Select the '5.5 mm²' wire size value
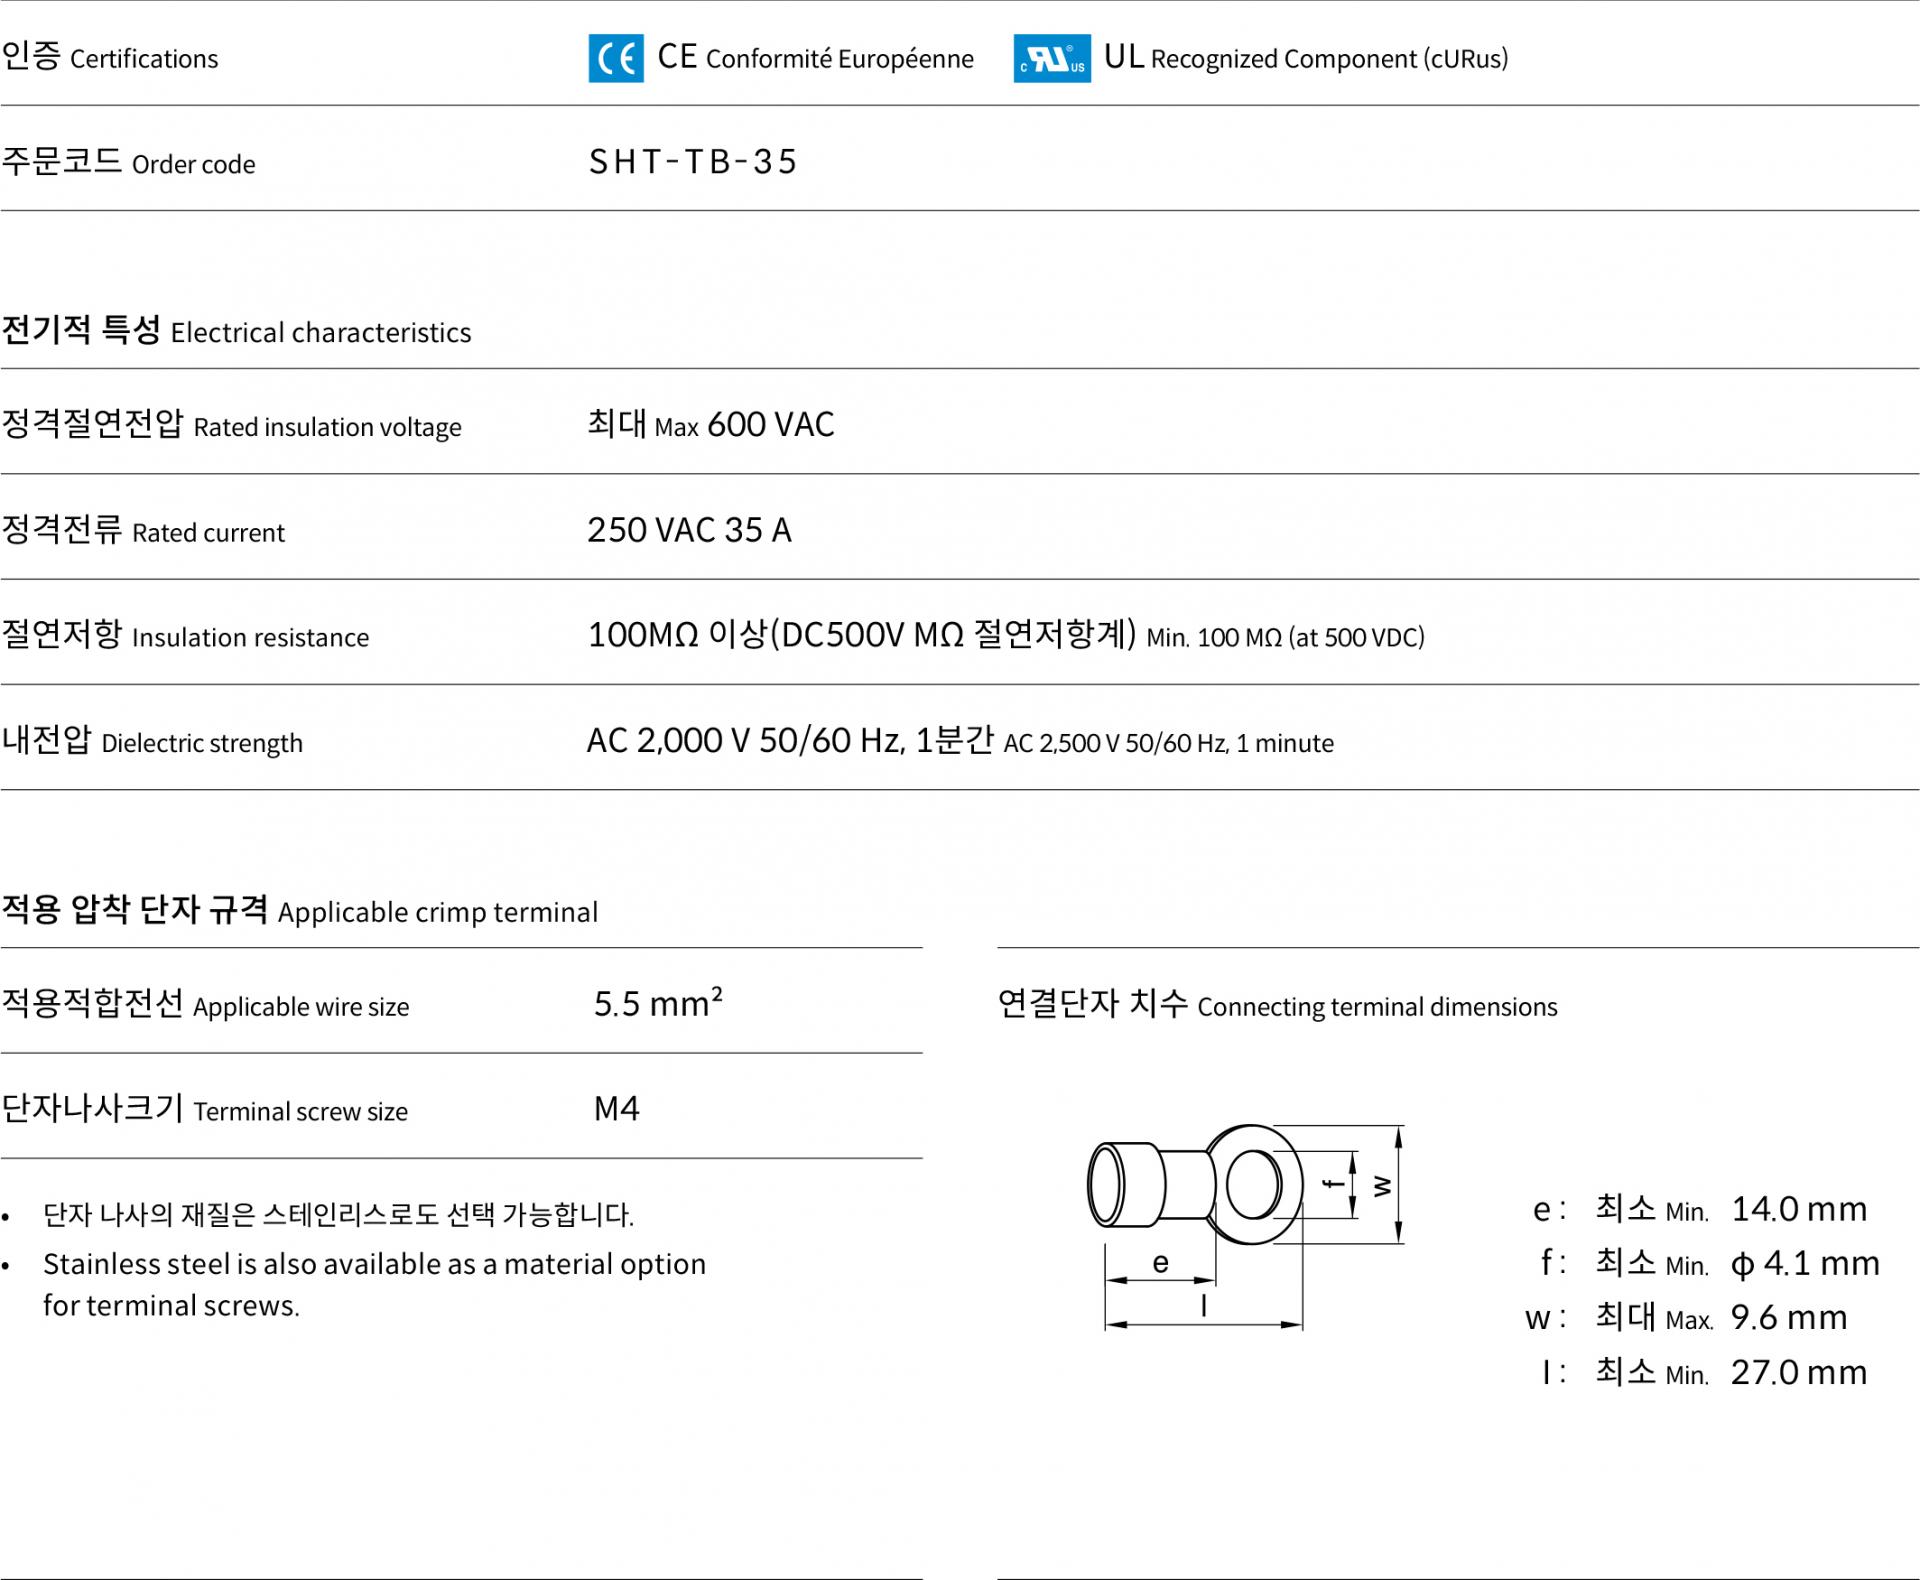Screen dimensions: 1920x1580 coord(658,1003)
